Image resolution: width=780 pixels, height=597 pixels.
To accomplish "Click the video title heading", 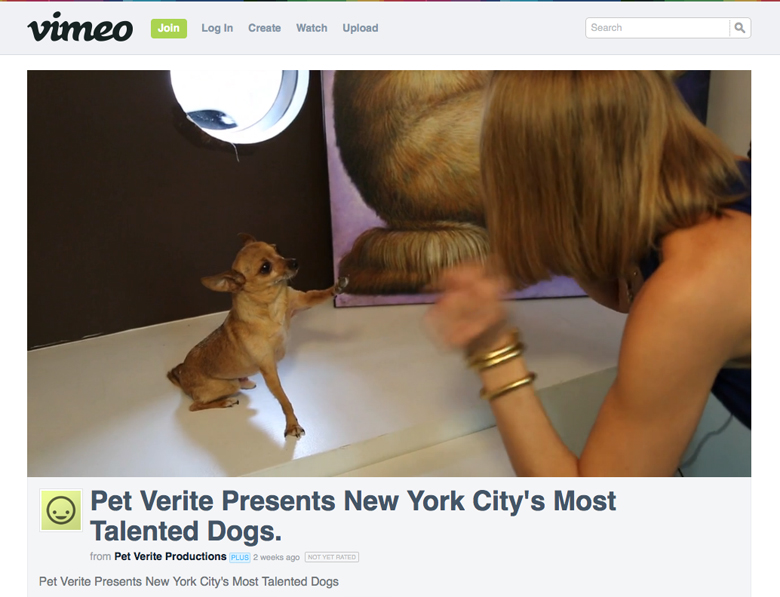I will [353, 516].
